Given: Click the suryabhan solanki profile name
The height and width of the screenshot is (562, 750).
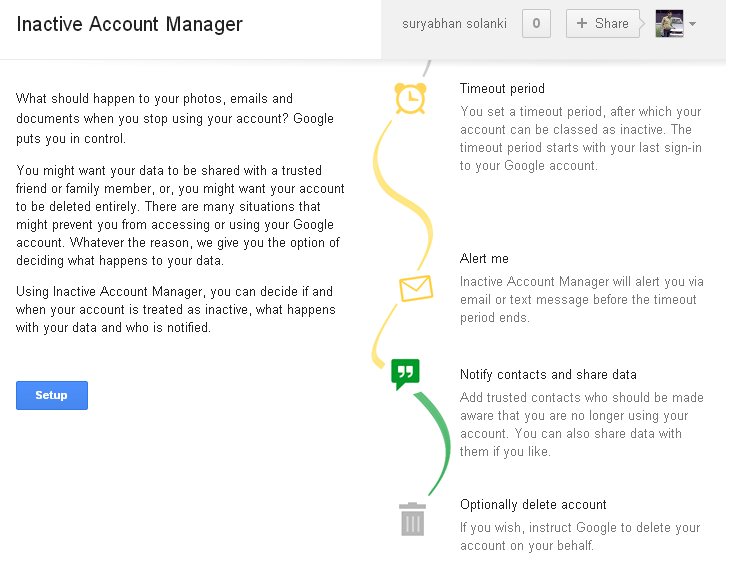Looking at the screenshot, I should [x=454, y=23].
